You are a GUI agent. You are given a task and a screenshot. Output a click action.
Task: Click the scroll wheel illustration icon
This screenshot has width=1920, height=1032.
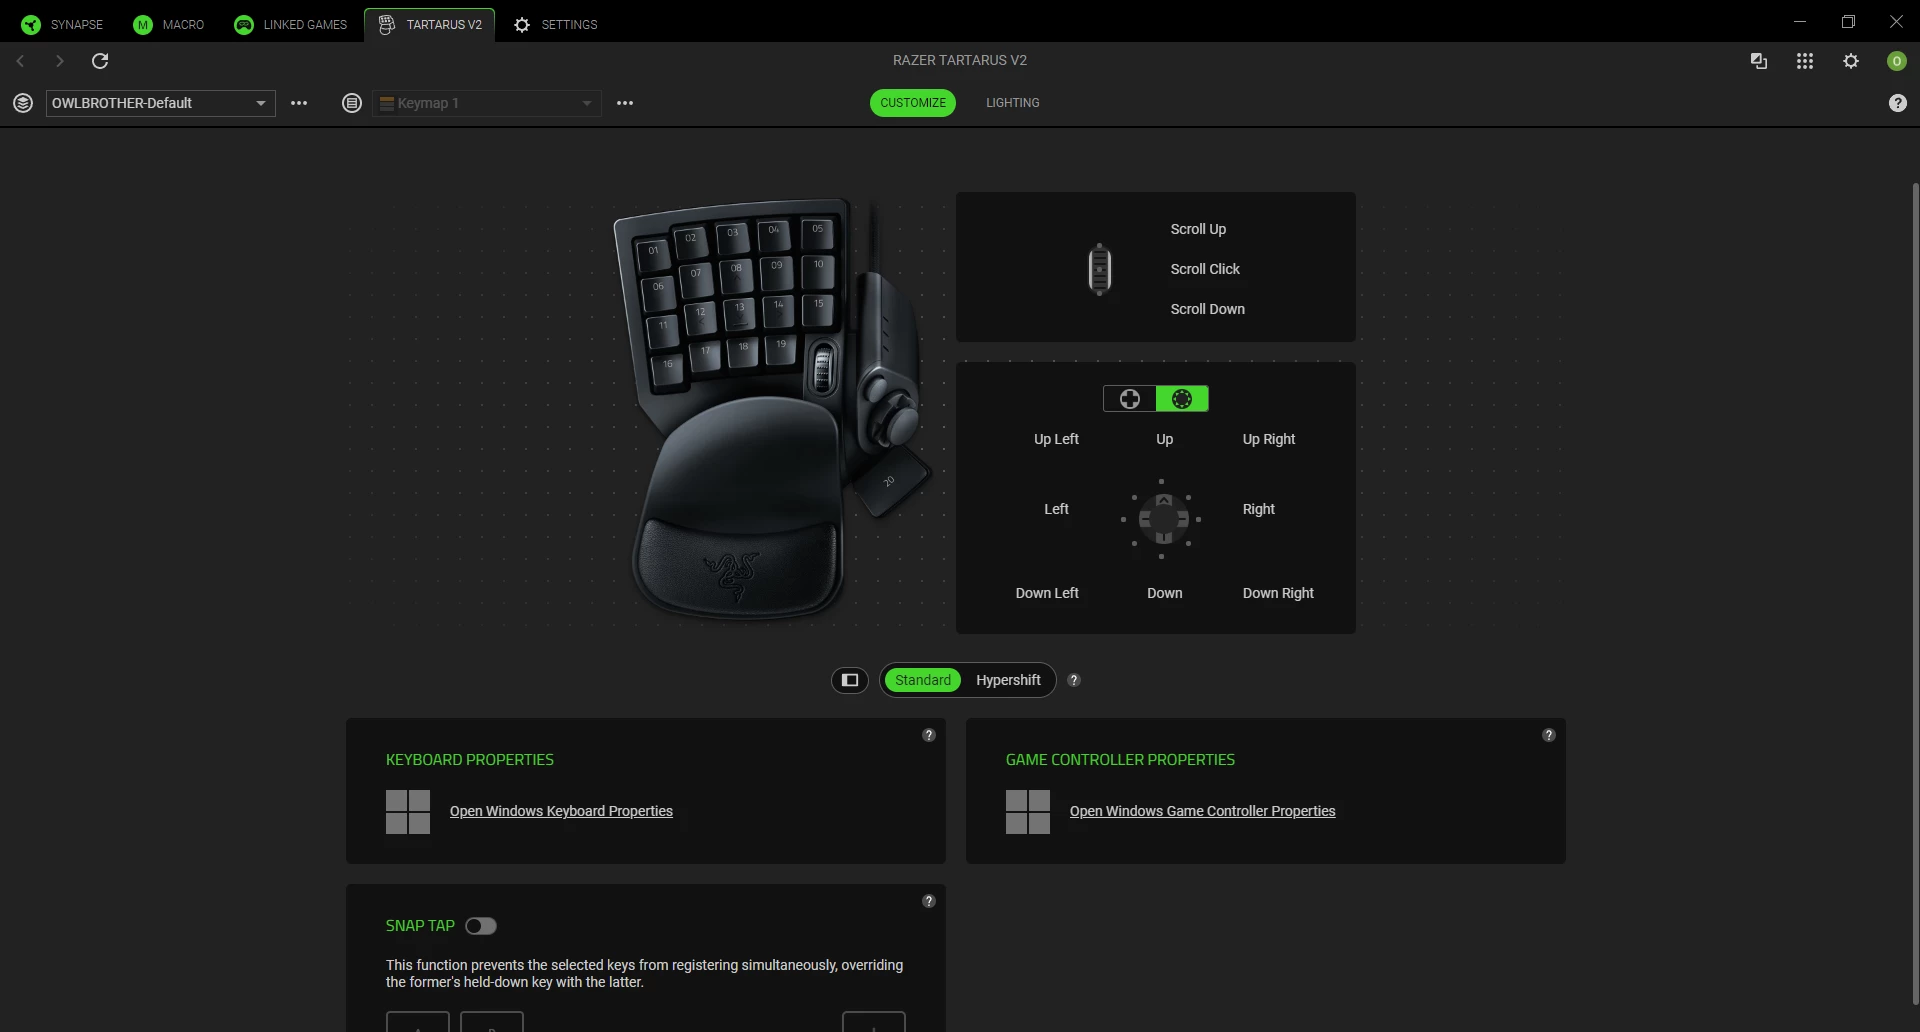tap(1100, 269)
